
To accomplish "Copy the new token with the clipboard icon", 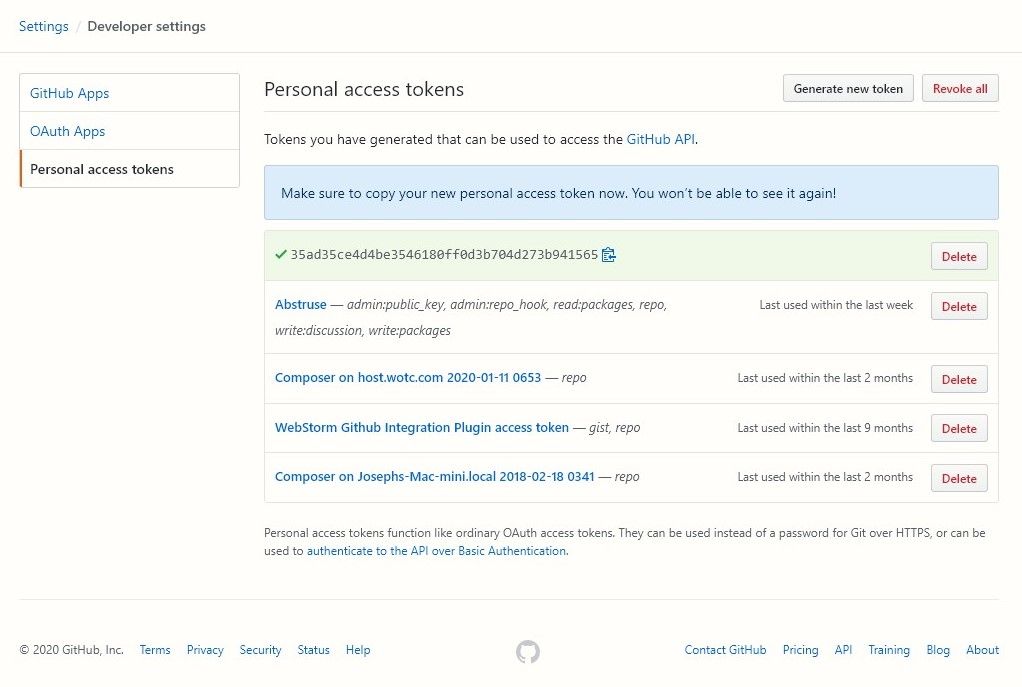I will 608,255.
